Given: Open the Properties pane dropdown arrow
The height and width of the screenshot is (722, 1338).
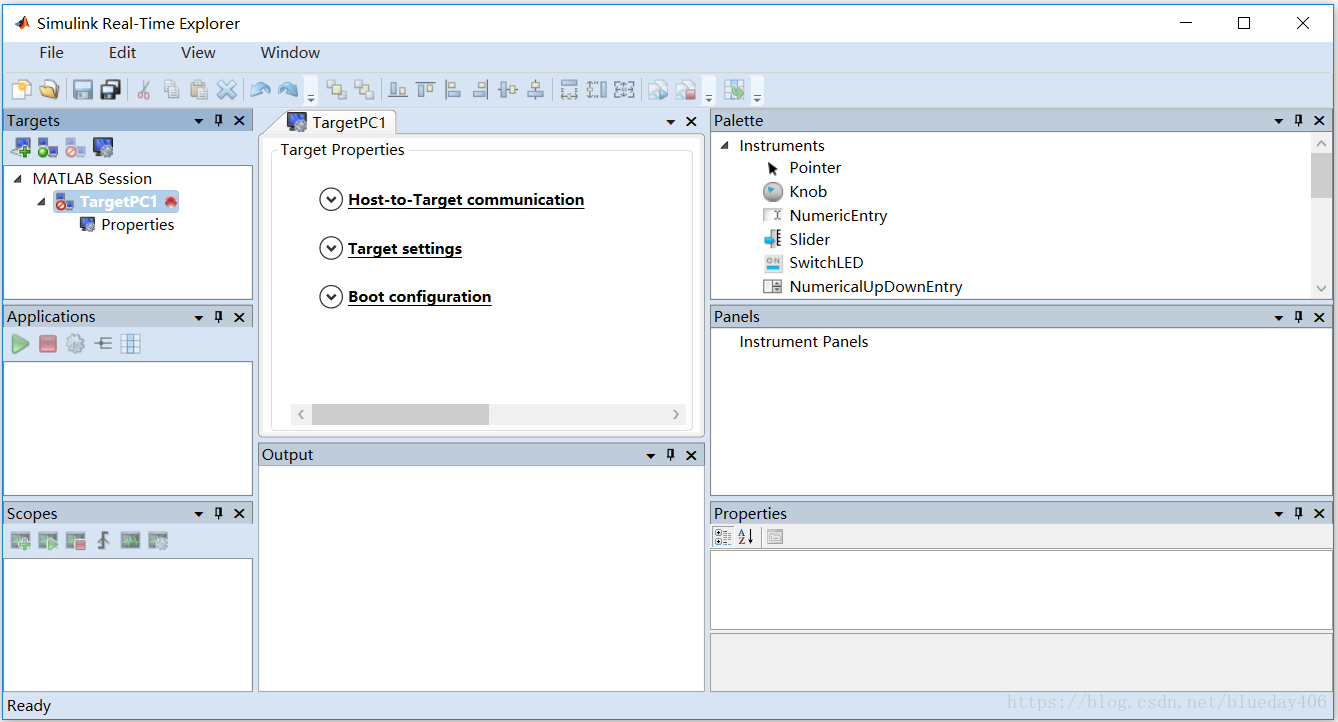Looking at the screenshot, I should (x=1279, y=514).
